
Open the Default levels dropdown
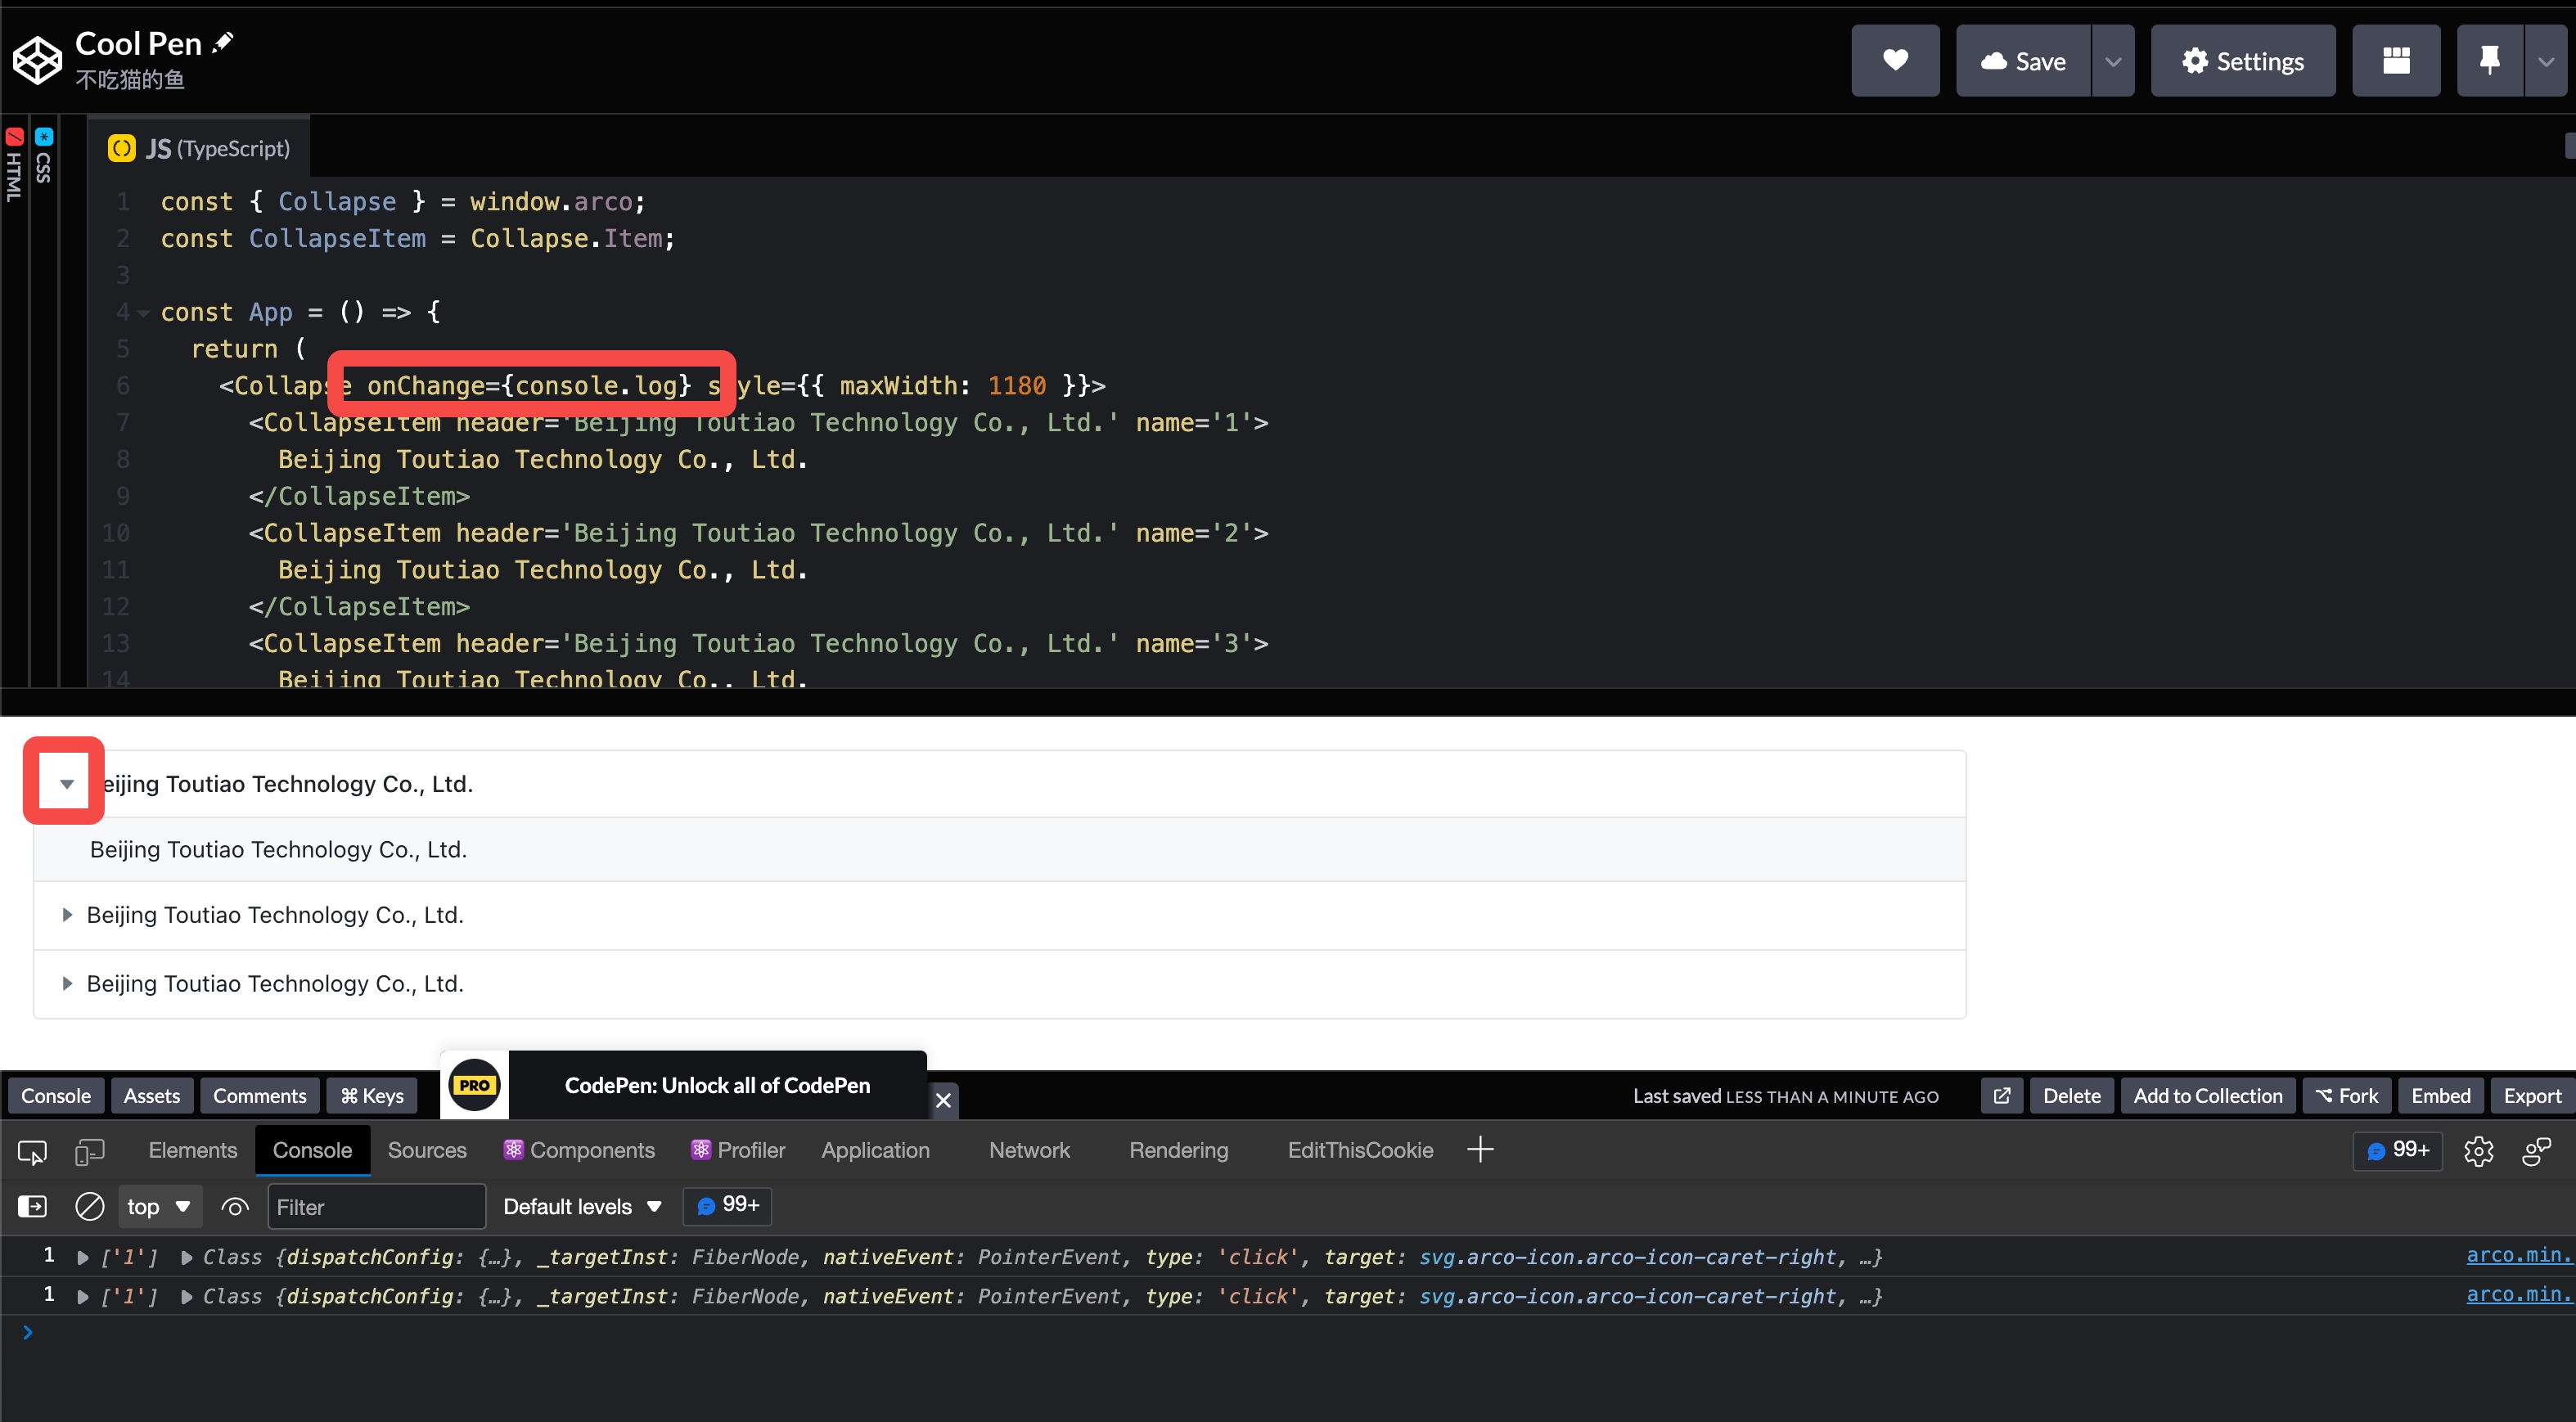click(582, 1206)
